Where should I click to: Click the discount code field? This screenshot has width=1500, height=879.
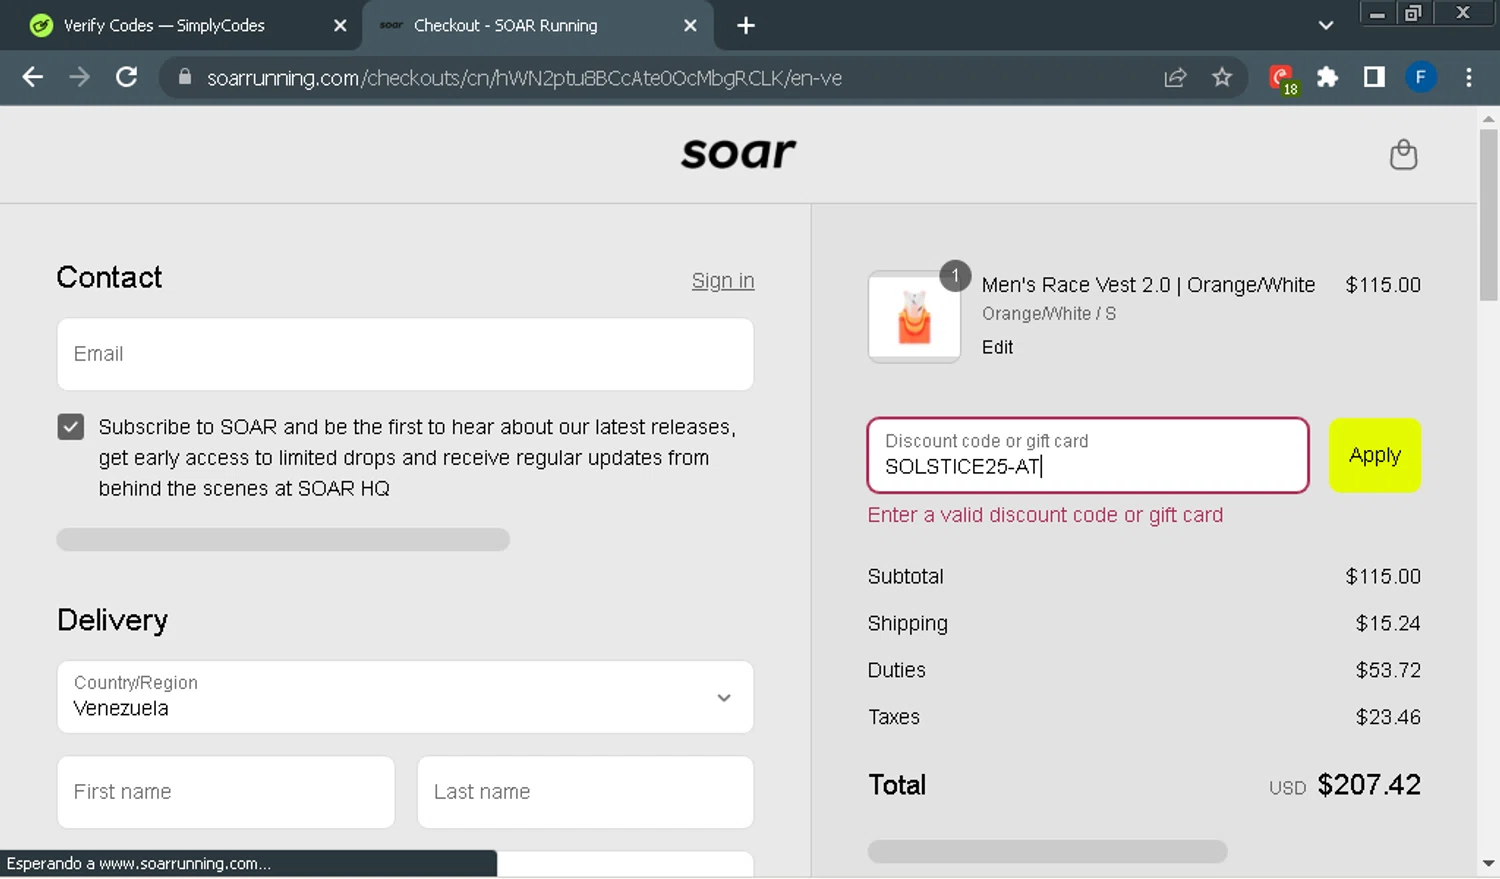[1088, 455]
